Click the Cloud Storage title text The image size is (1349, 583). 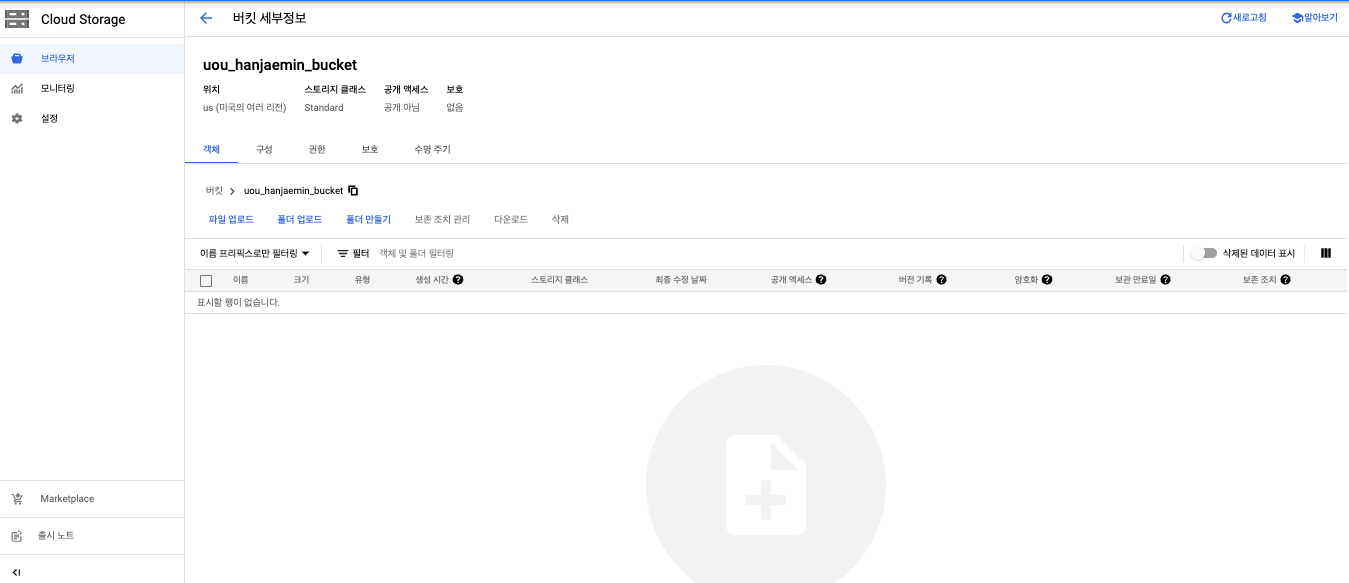[83, 19]
